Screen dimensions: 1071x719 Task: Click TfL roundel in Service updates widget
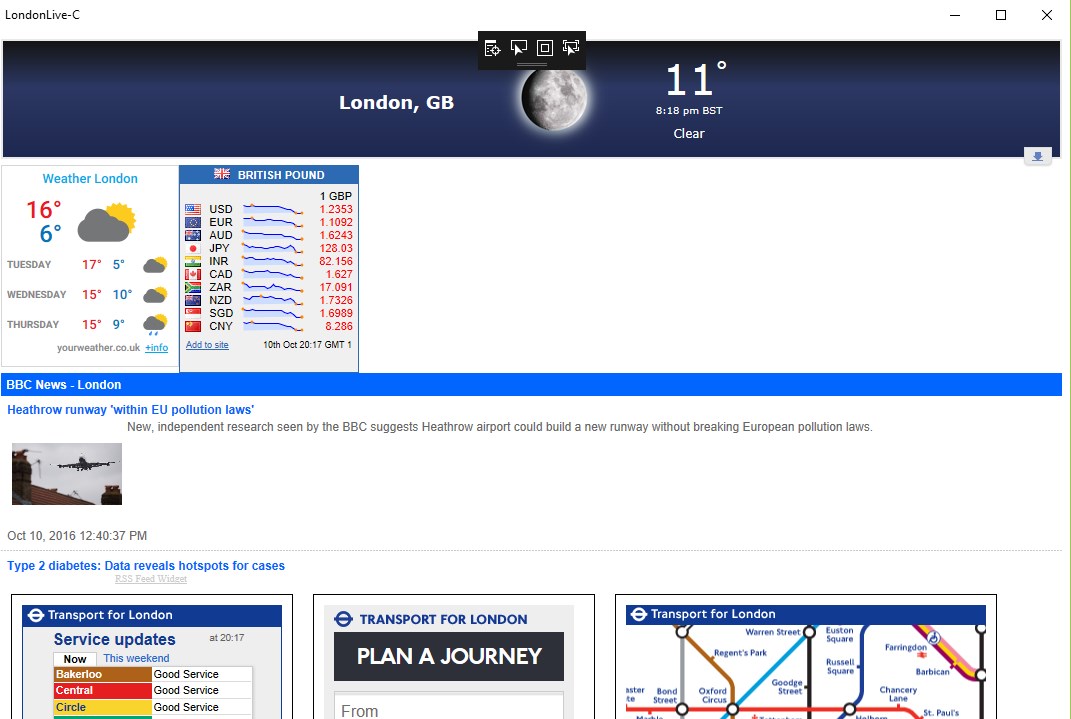pos(36,615)
